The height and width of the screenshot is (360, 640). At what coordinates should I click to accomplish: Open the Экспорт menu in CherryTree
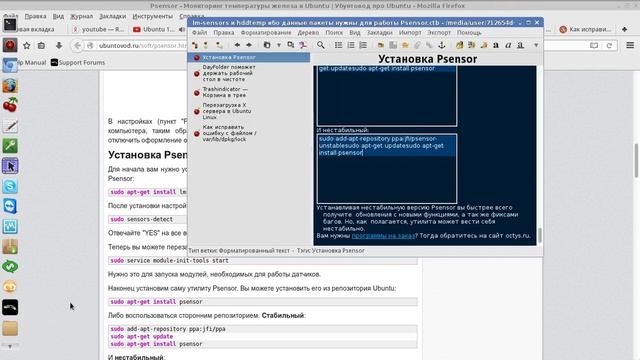click(439, 32)
